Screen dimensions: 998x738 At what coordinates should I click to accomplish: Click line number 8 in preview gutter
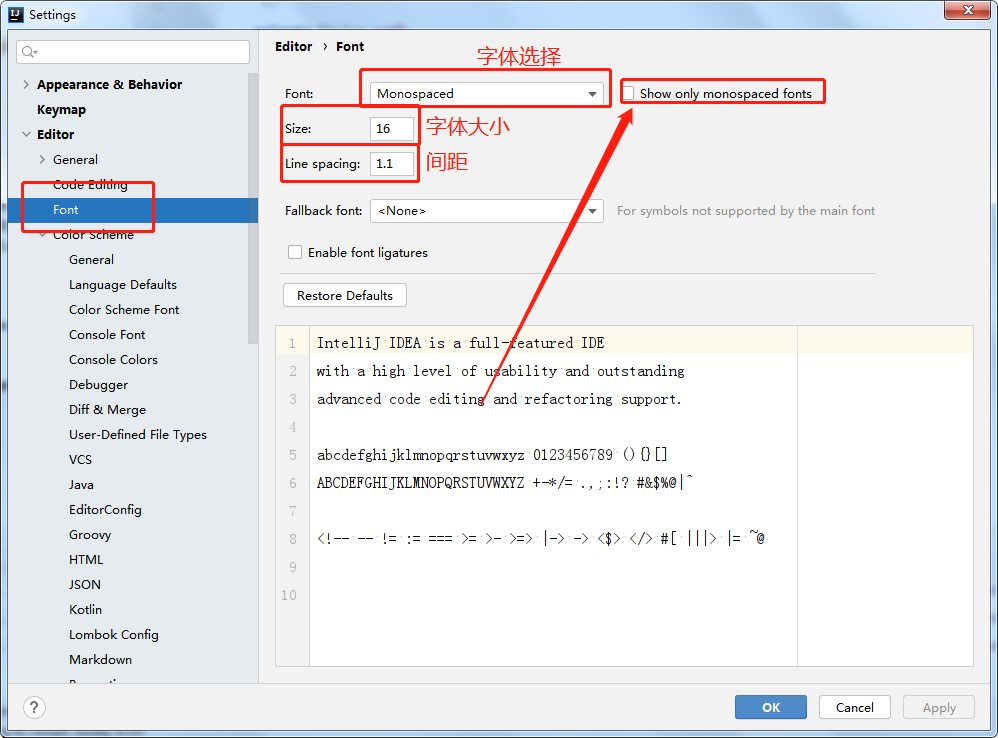293,539
